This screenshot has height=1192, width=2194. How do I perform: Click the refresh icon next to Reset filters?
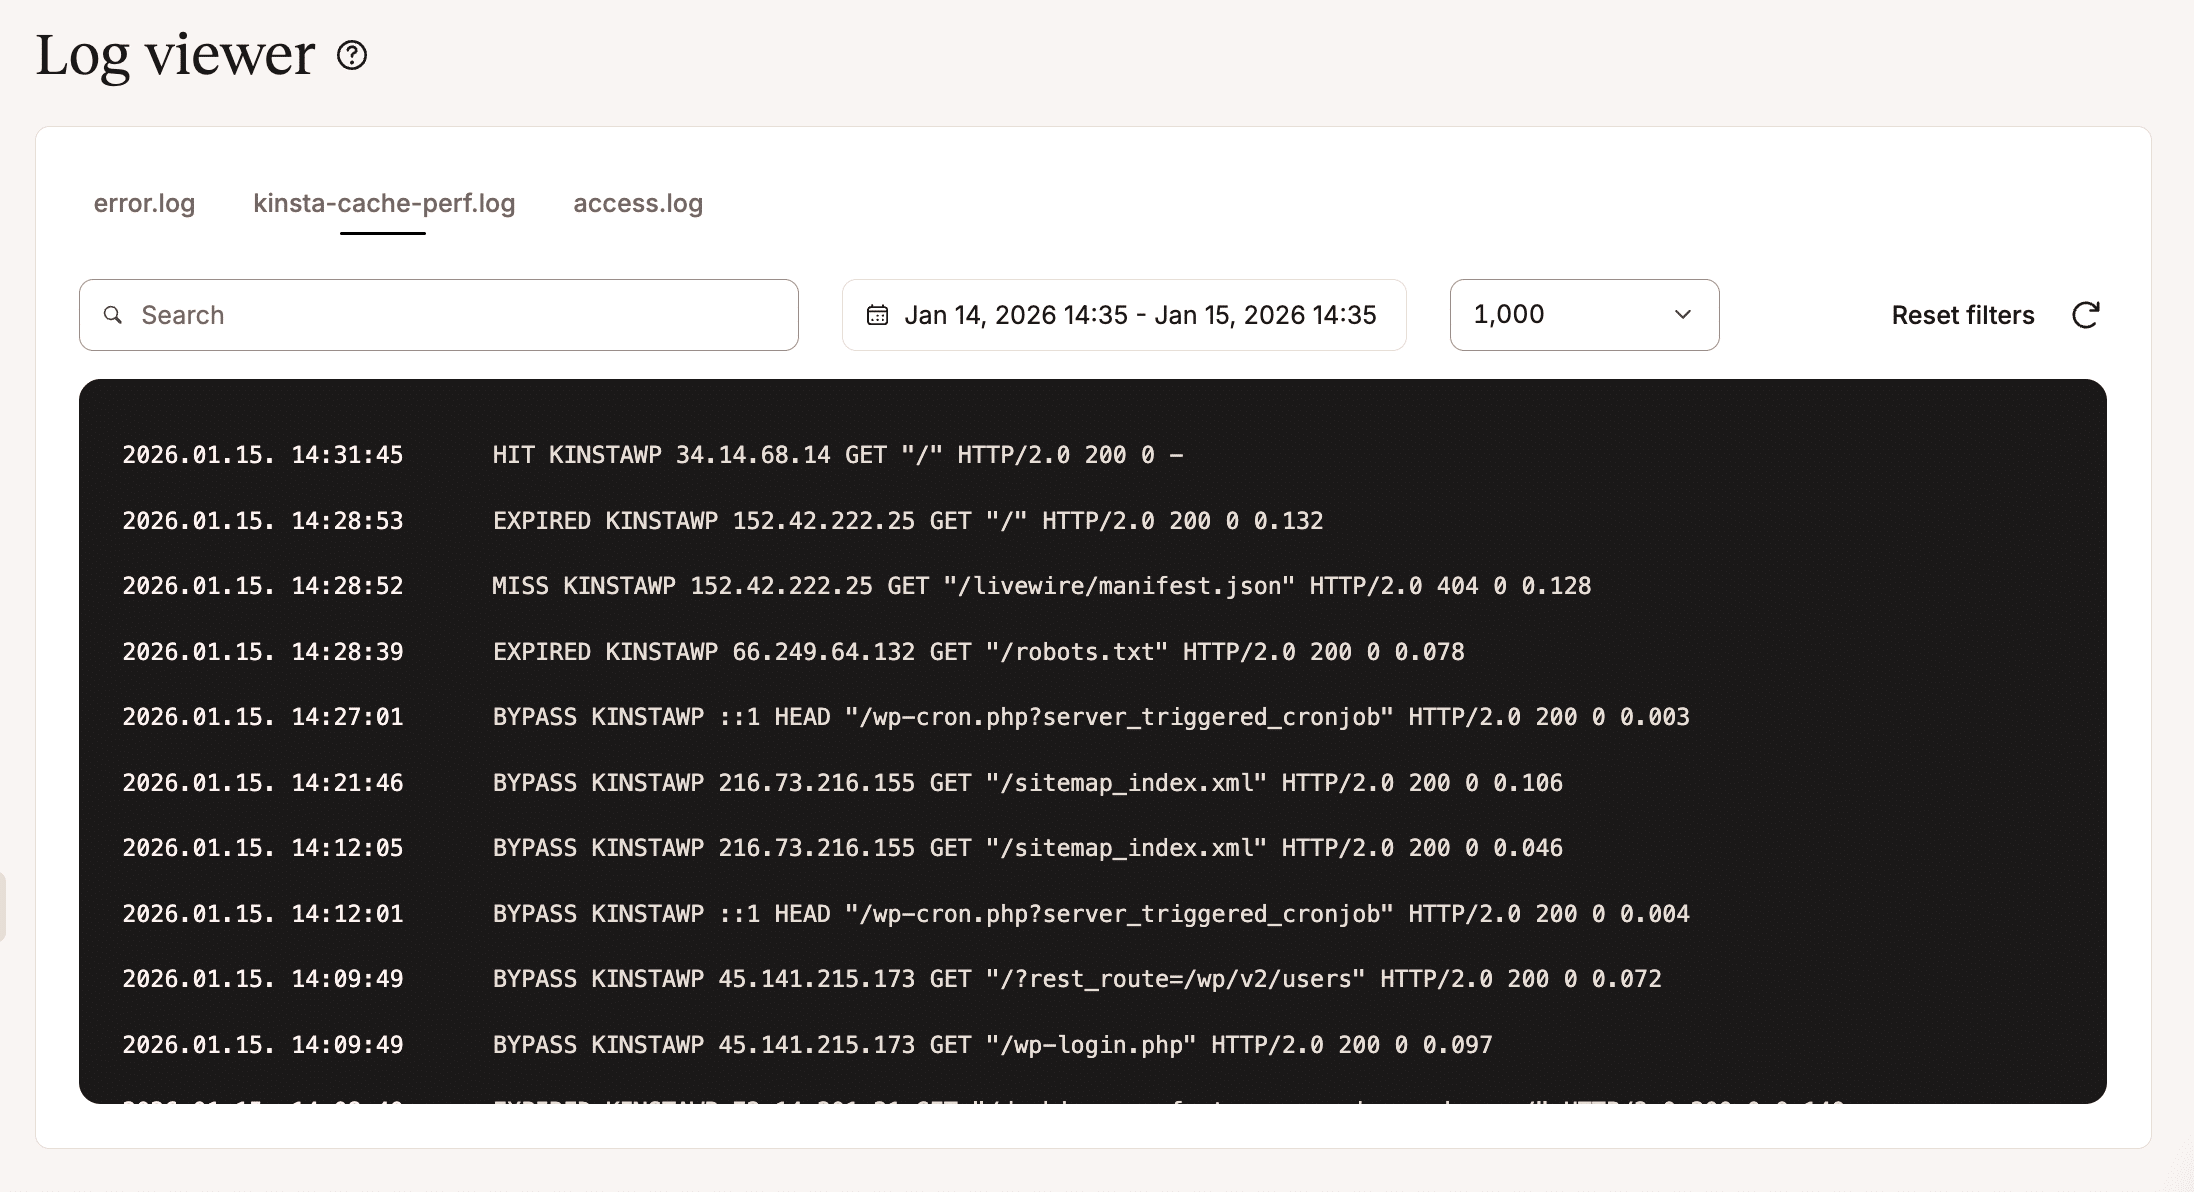click(x=2086, y=314)
